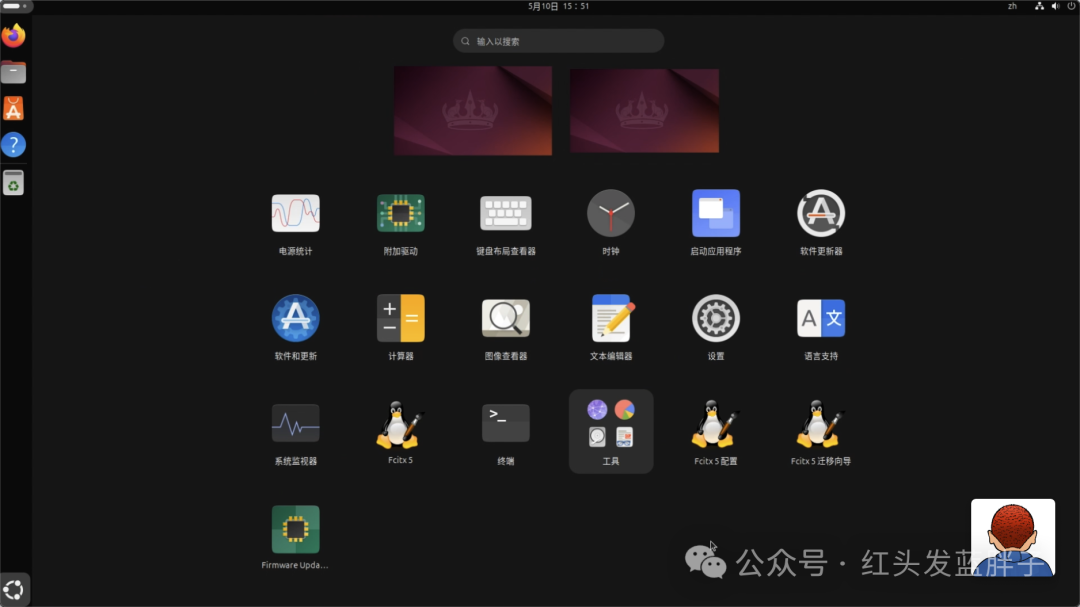Open the 时钟 clock application
Image resolution: width=1080 pixels, height=607 pixels.
[x=610, y=212]
